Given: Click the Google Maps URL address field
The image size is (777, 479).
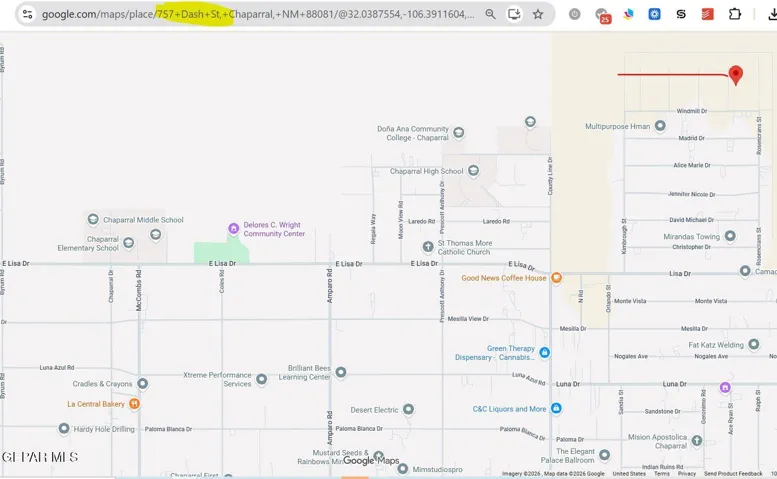Looking at the screenshot, I should (258, 14).
